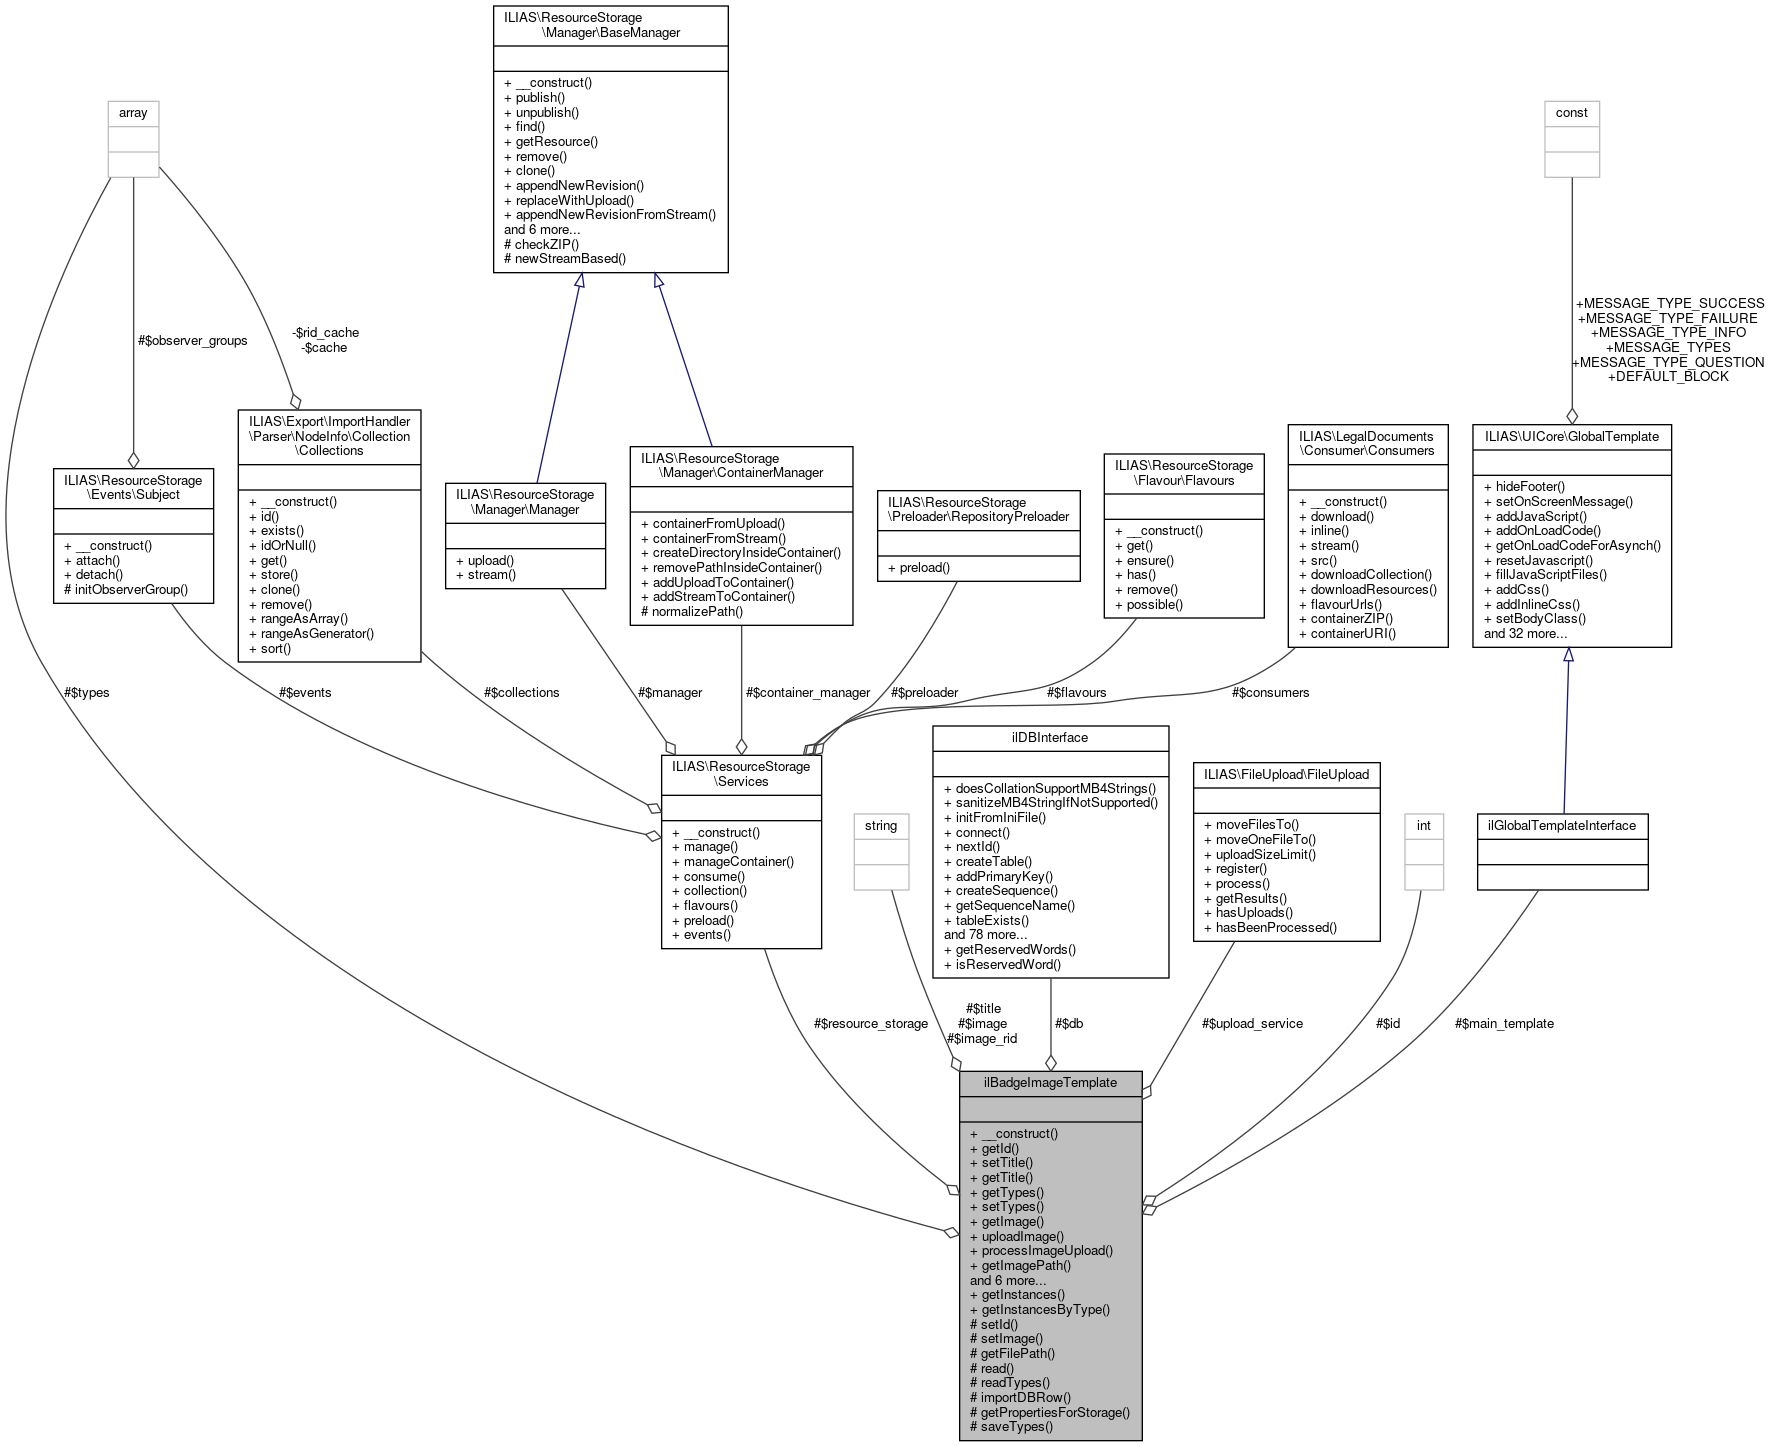This screenshot has width=1771, height=1447.
Task: Click 'and 78 more...' in ilDBInterface node
Action: click(x=985, y=934)
